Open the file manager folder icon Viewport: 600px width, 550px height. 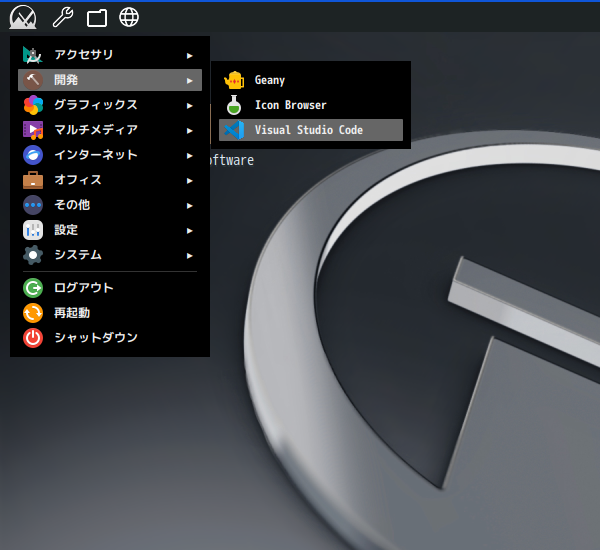(x=96, y=17)
